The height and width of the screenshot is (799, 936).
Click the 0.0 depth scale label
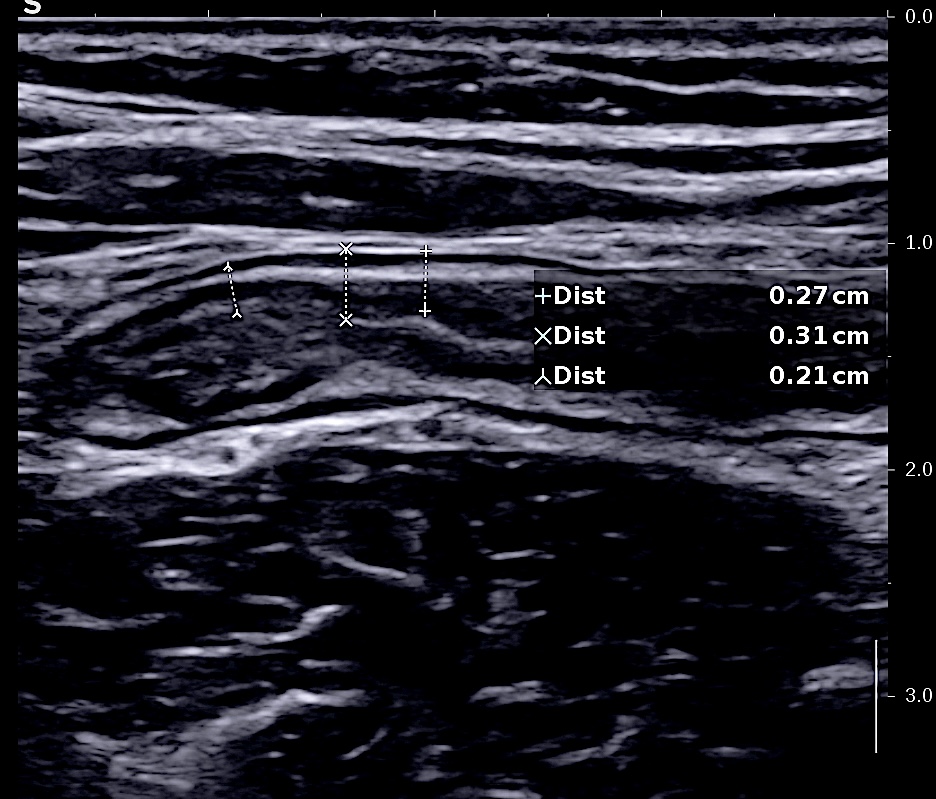(x=918, y=17)
